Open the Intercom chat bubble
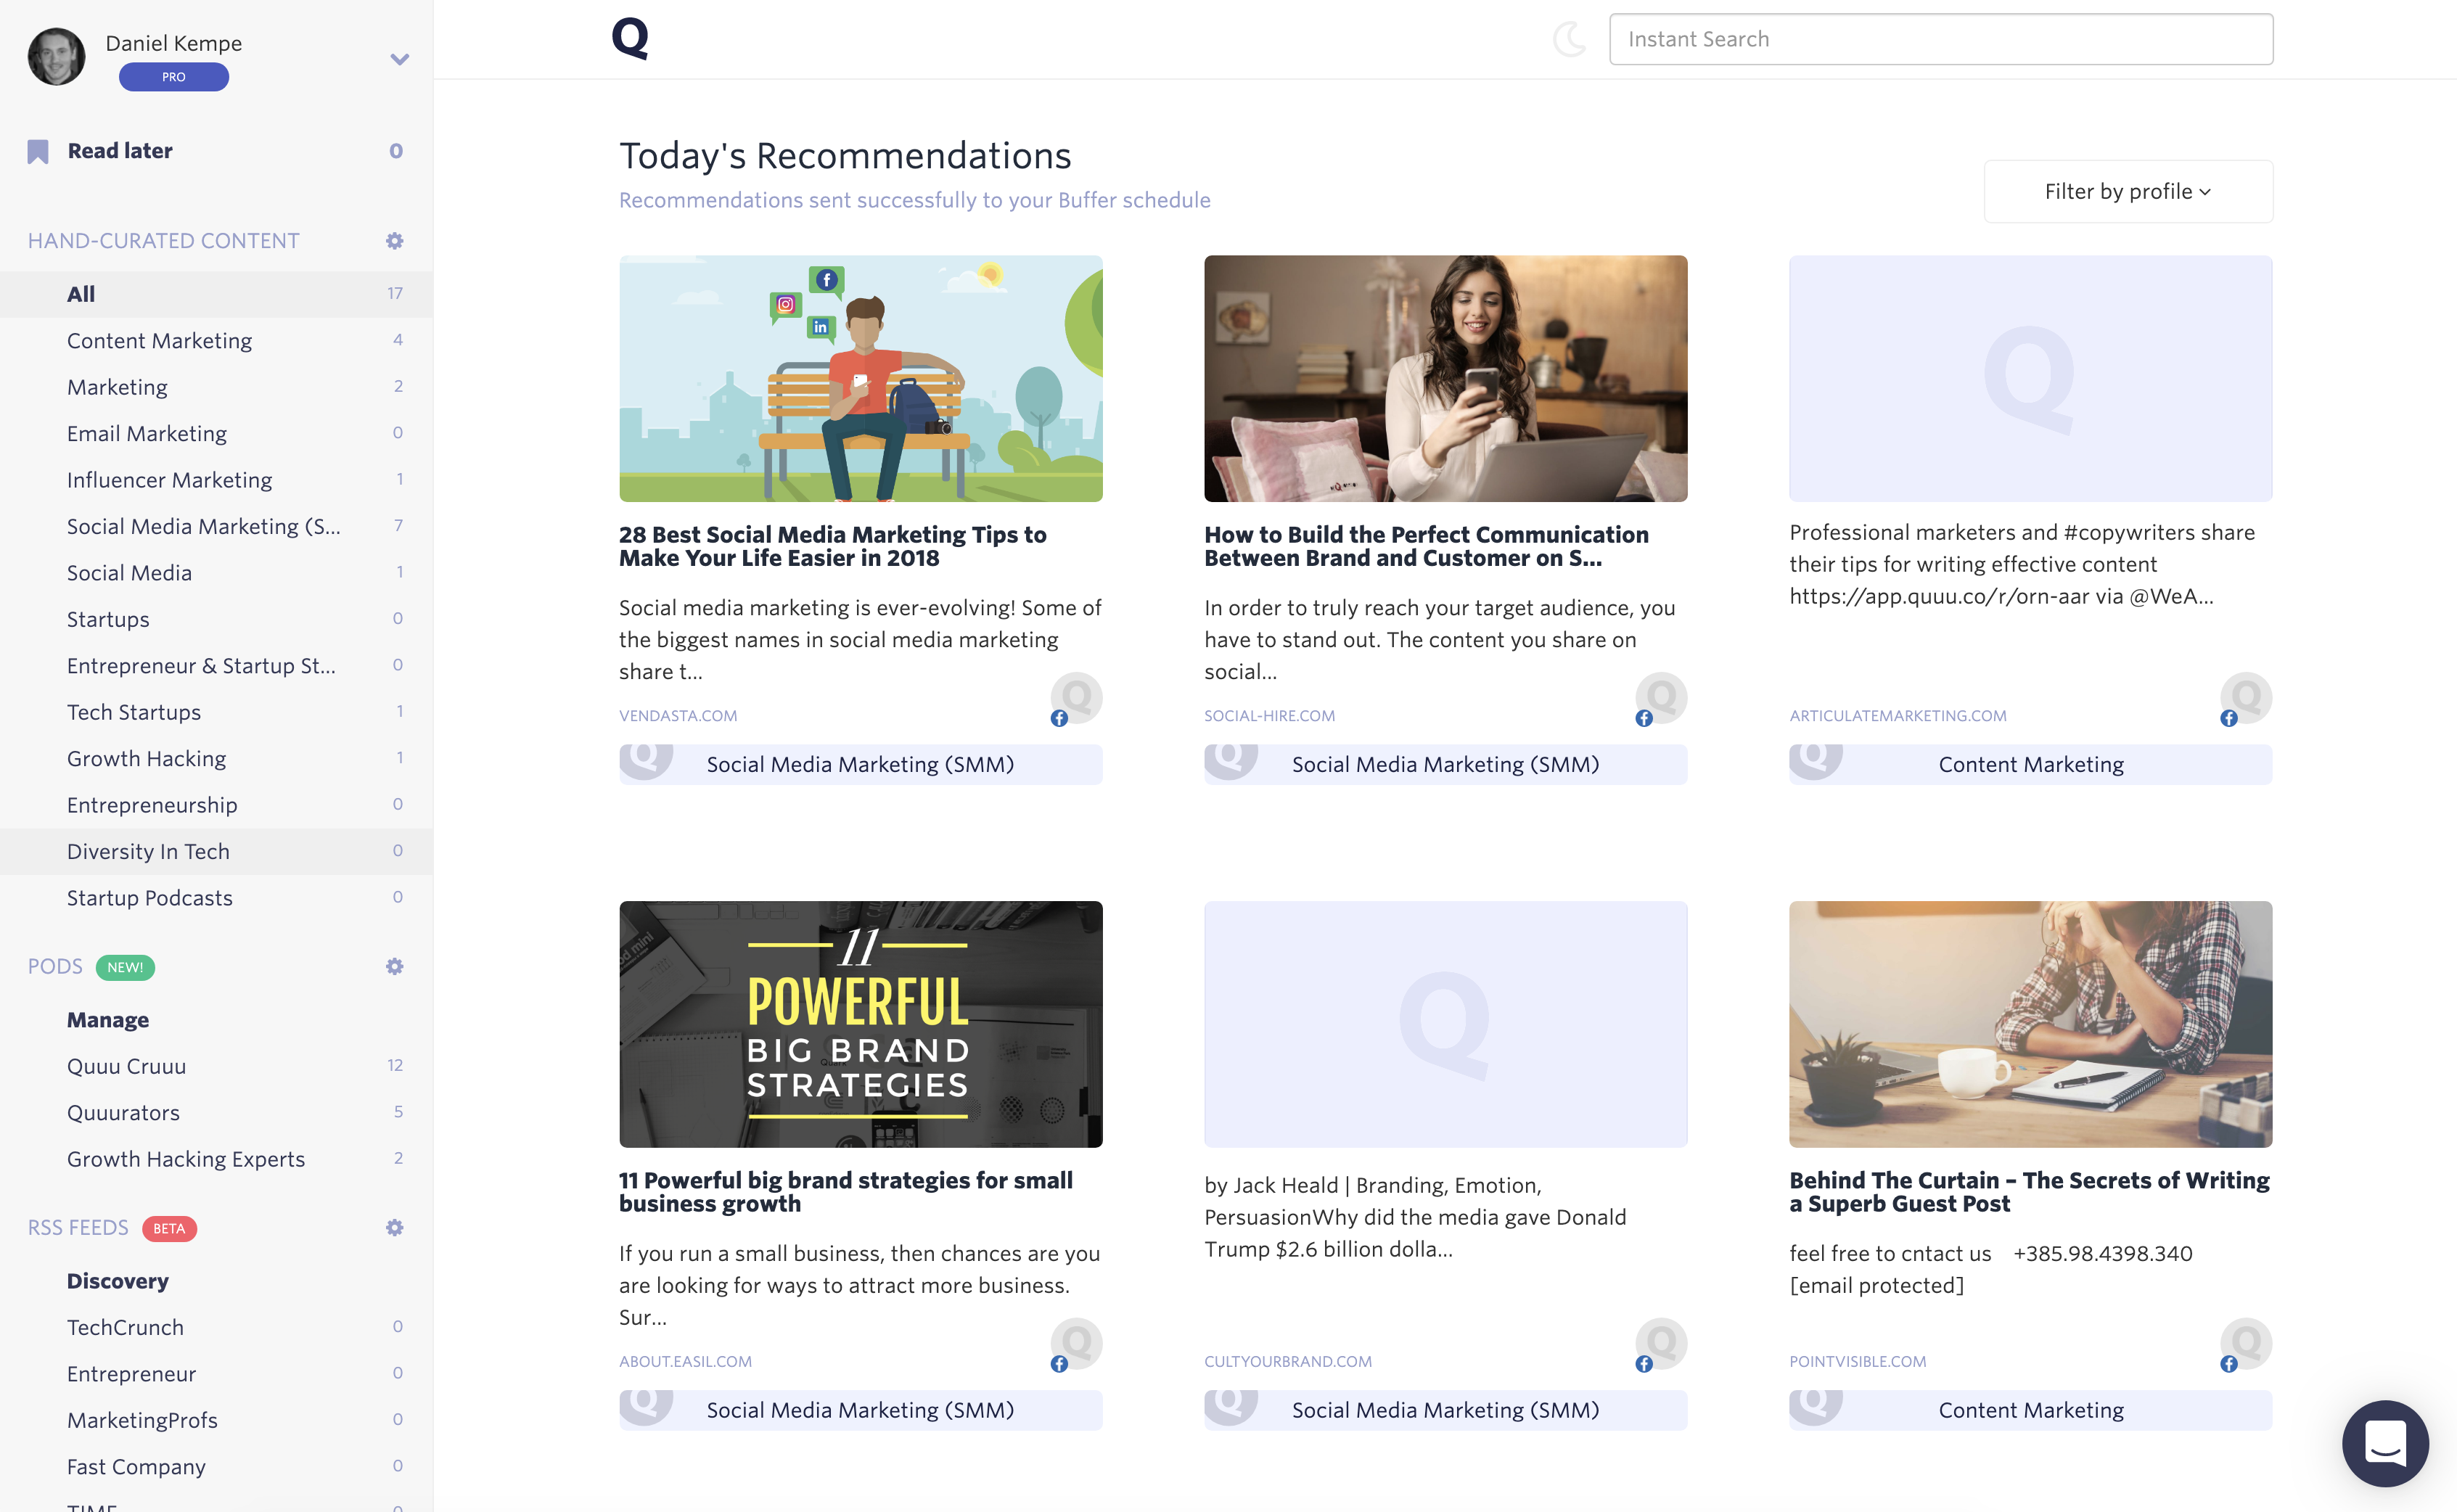2457x1512 pixels. tap(2385, 1443)
